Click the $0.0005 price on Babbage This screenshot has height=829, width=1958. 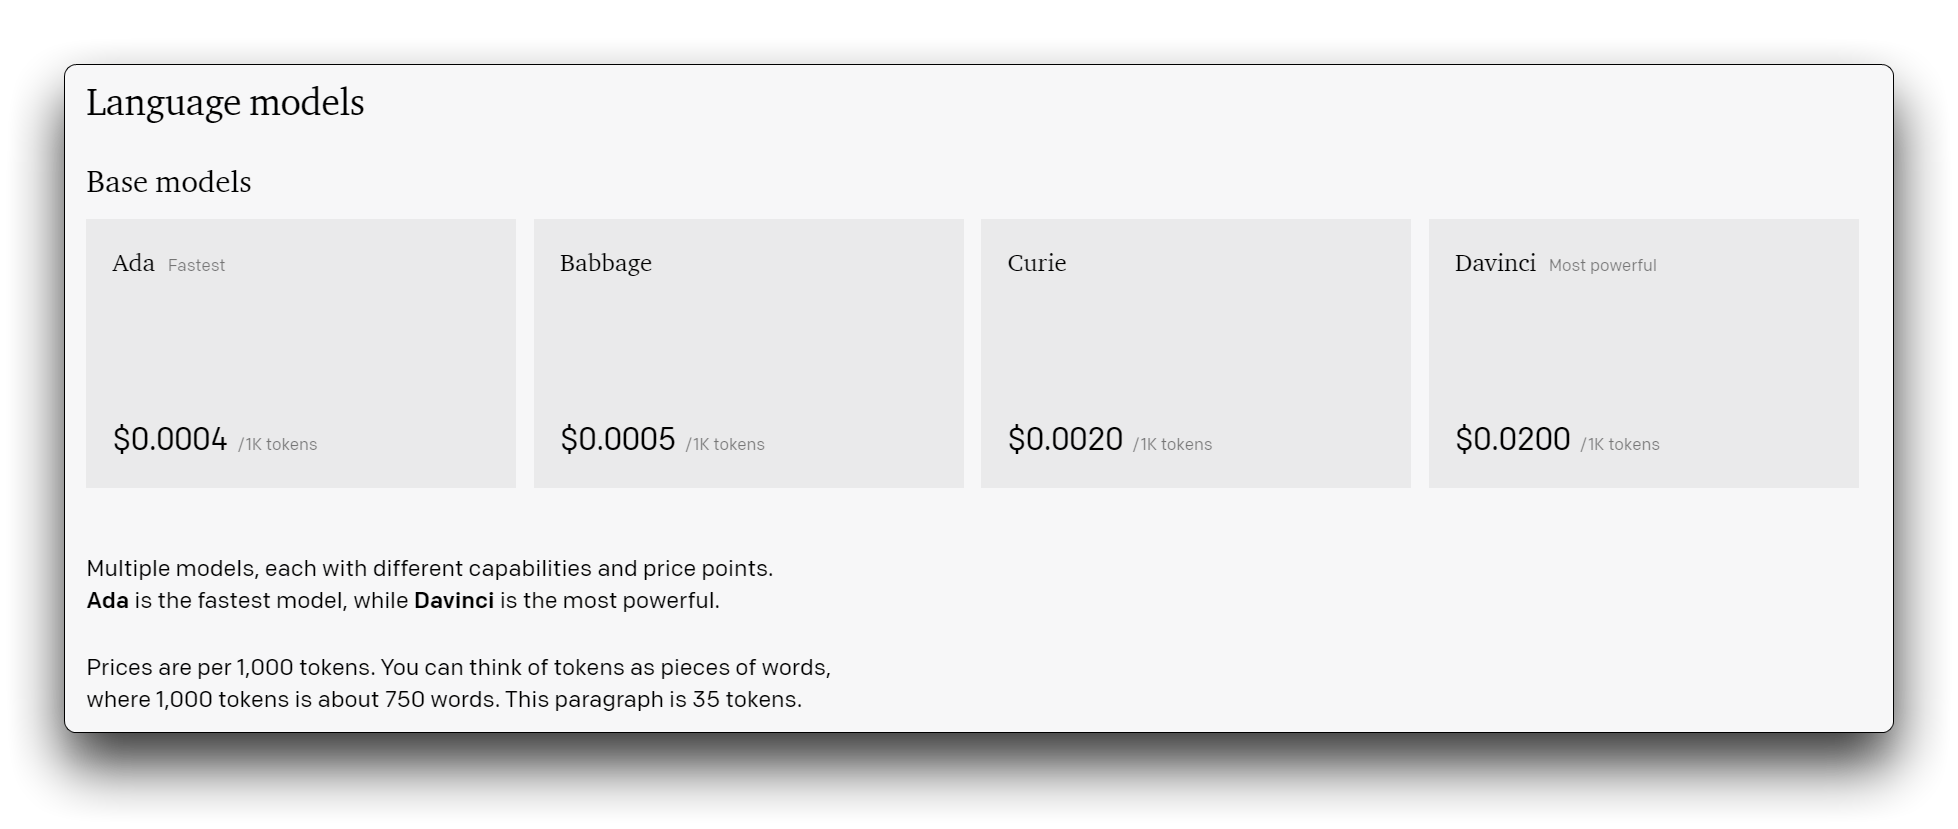click(618, 439)
